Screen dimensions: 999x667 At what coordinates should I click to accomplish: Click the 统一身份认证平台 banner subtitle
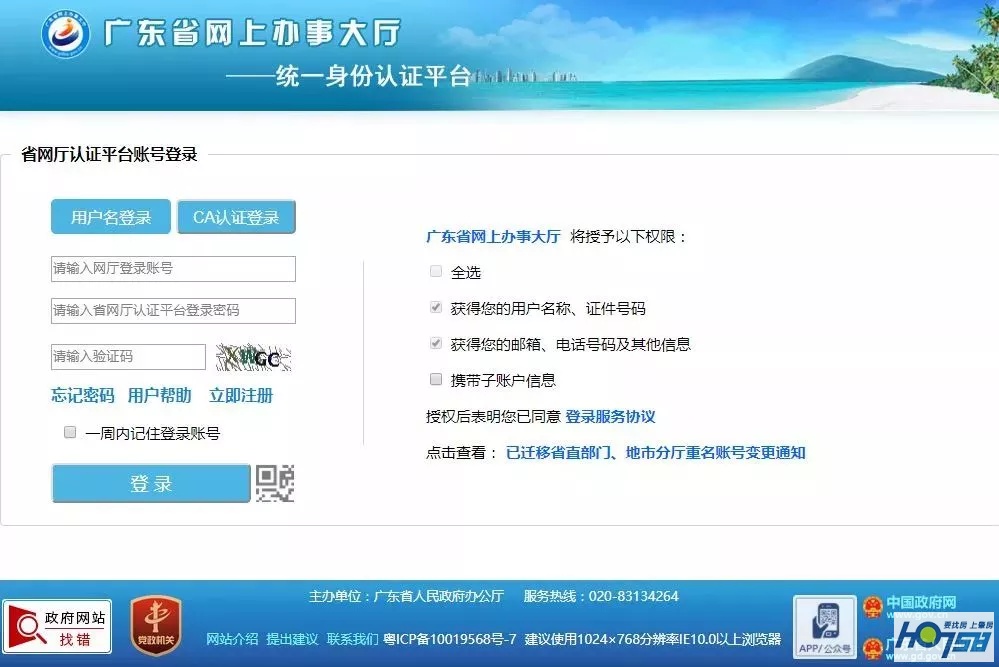tap(373, 76)
